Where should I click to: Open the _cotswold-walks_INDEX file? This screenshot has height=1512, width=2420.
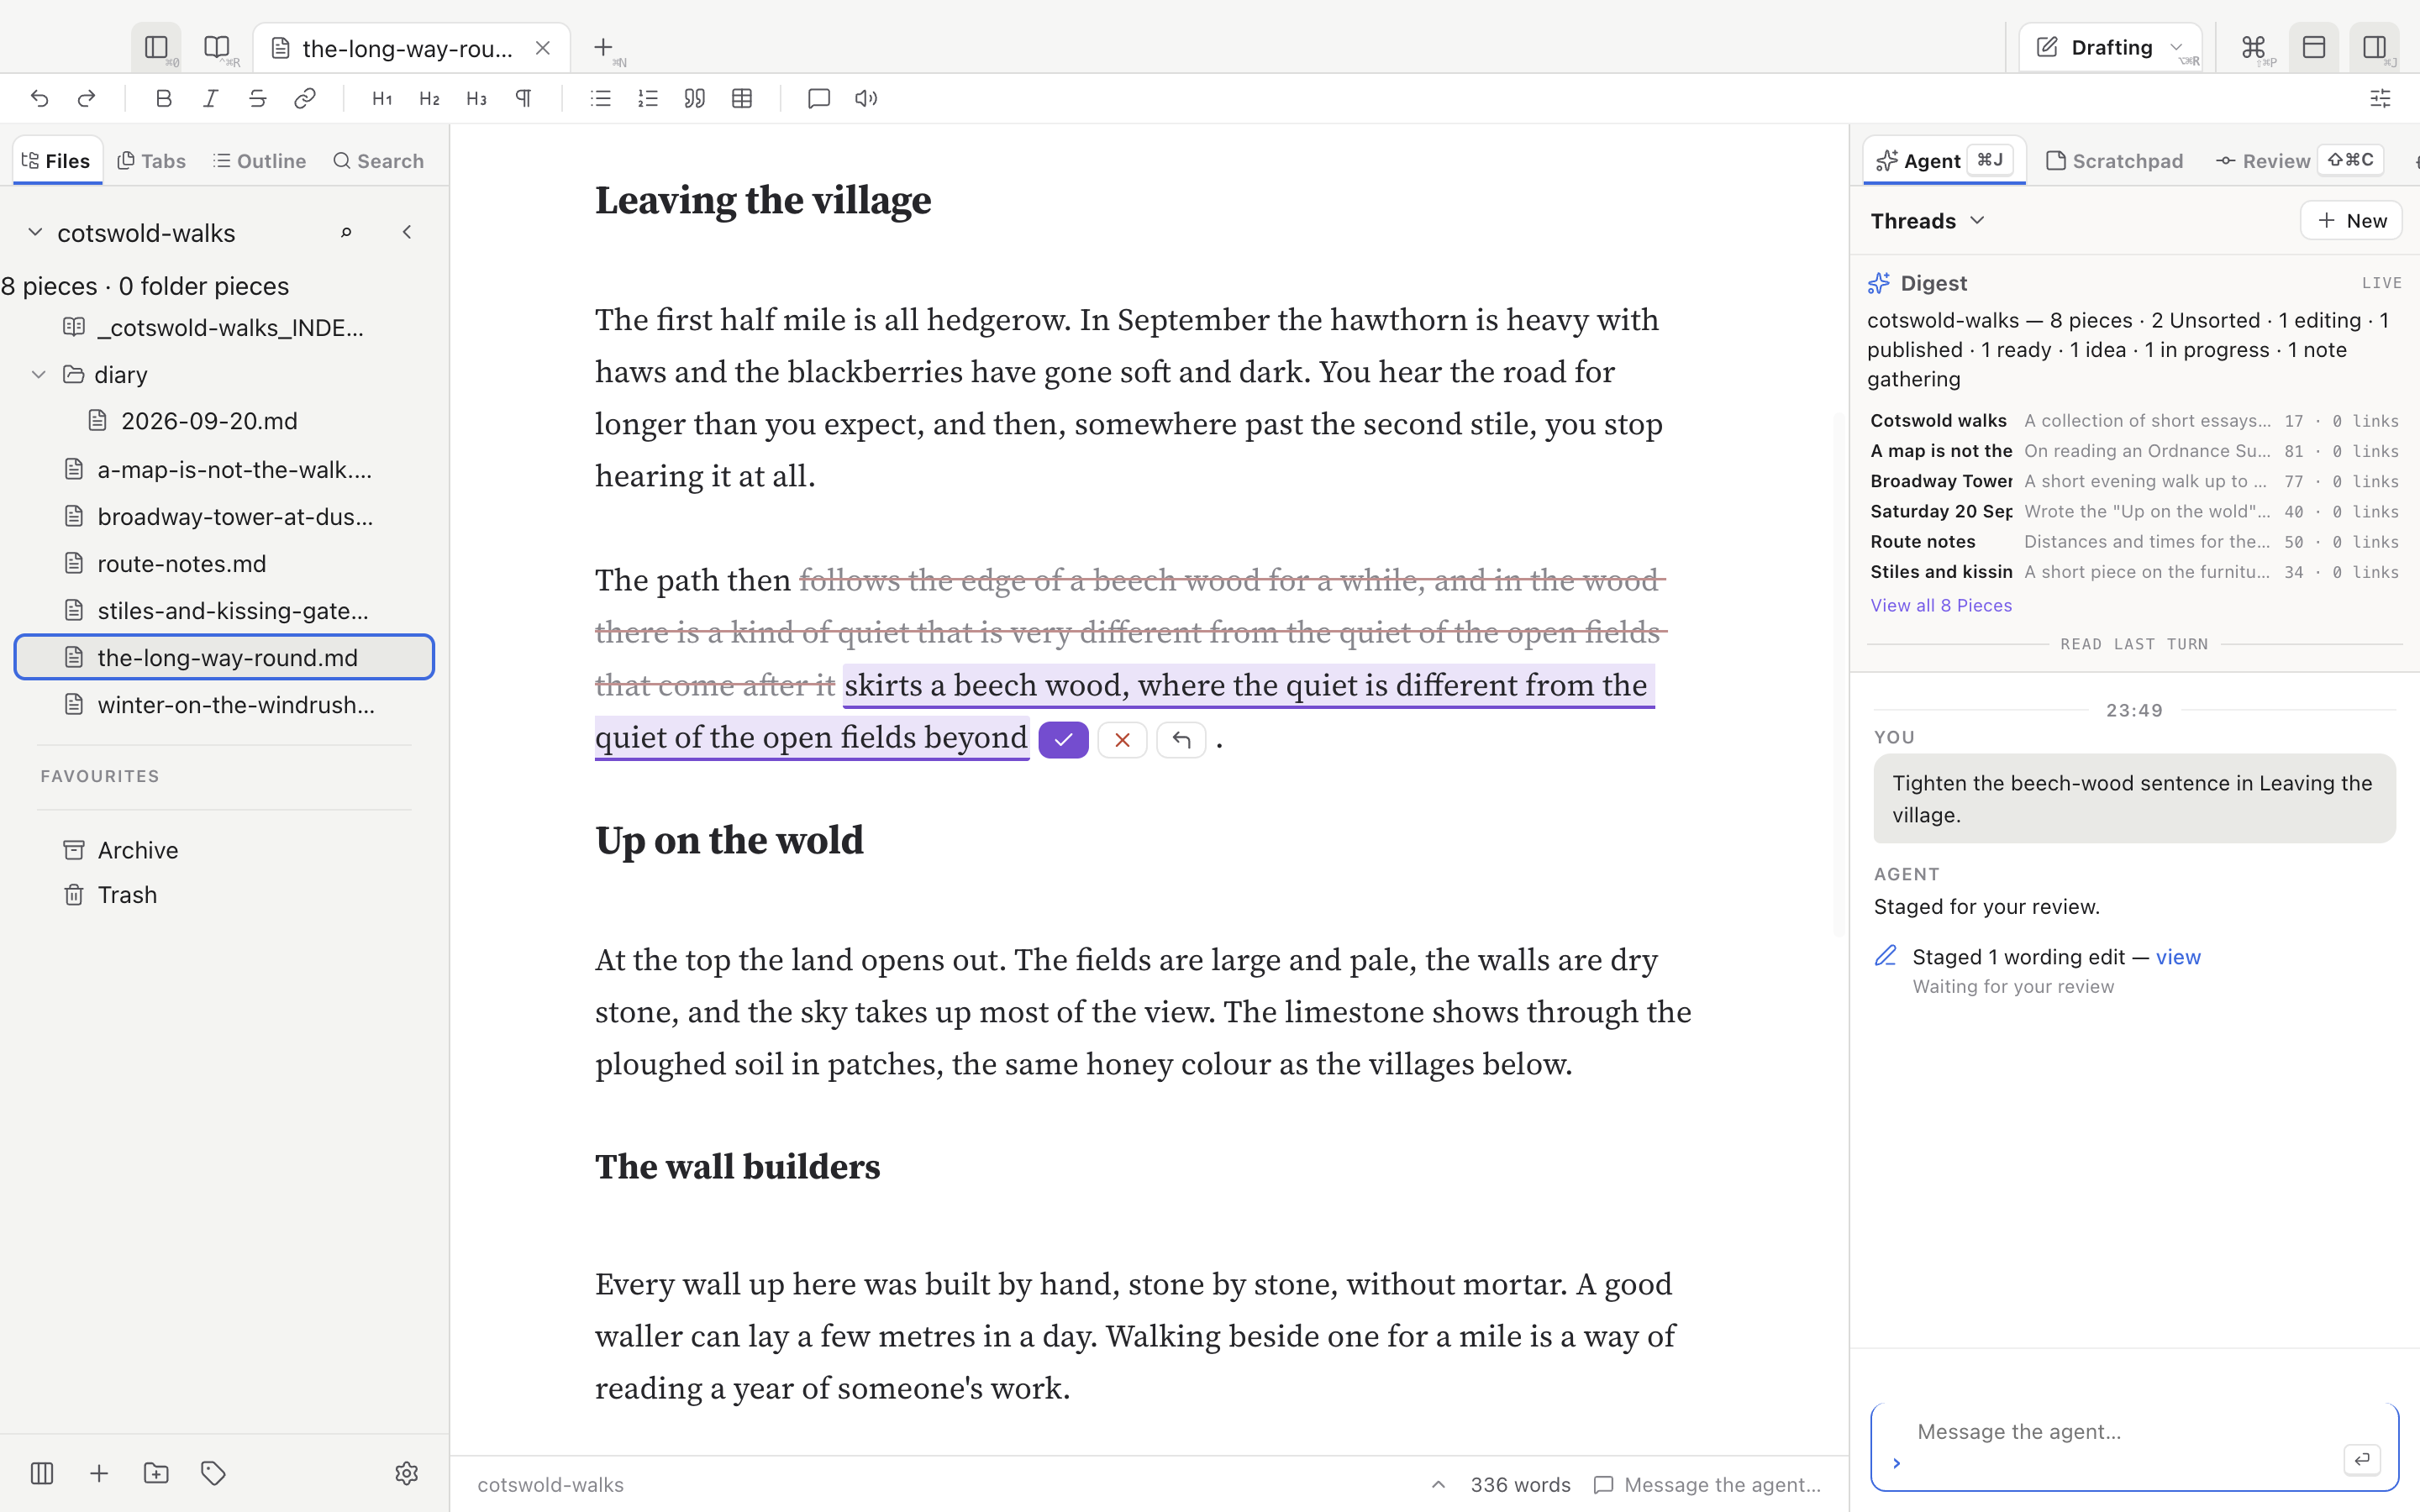tap(225, 327)
